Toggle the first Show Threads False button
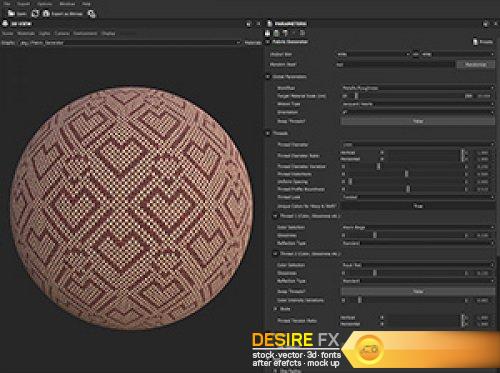500x373 pixels. coord(418,121)
